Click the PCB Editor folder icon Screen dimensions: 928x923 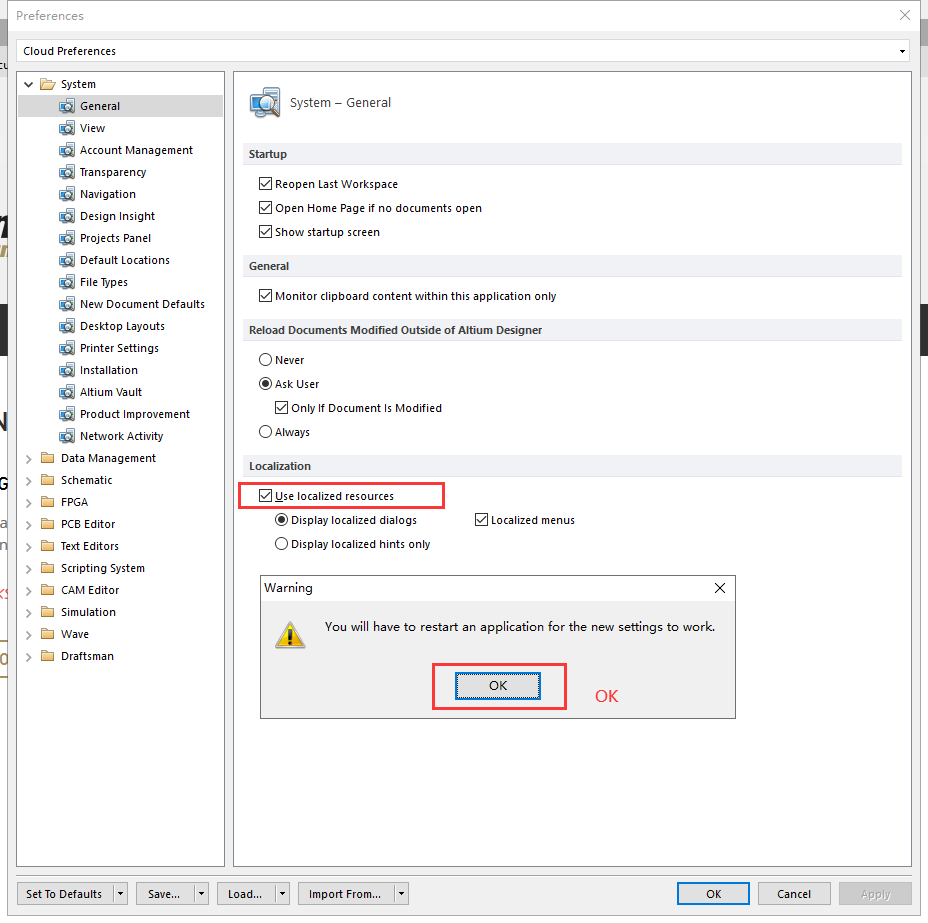(47, 524)
